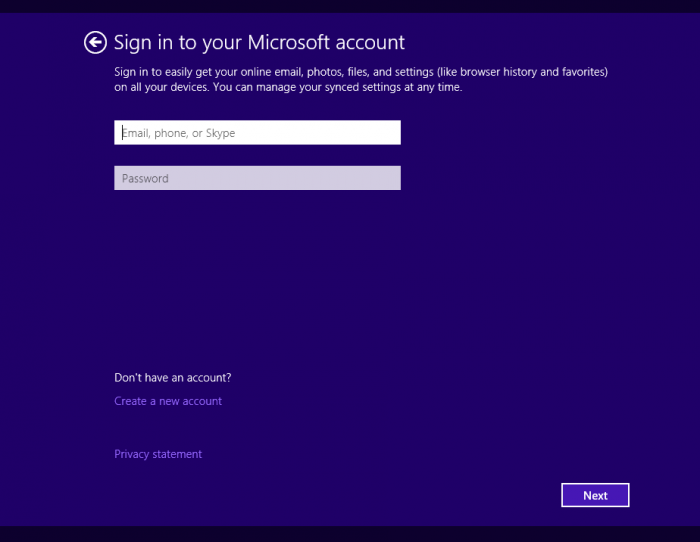Select the Password input field

(x=257, y=178)
